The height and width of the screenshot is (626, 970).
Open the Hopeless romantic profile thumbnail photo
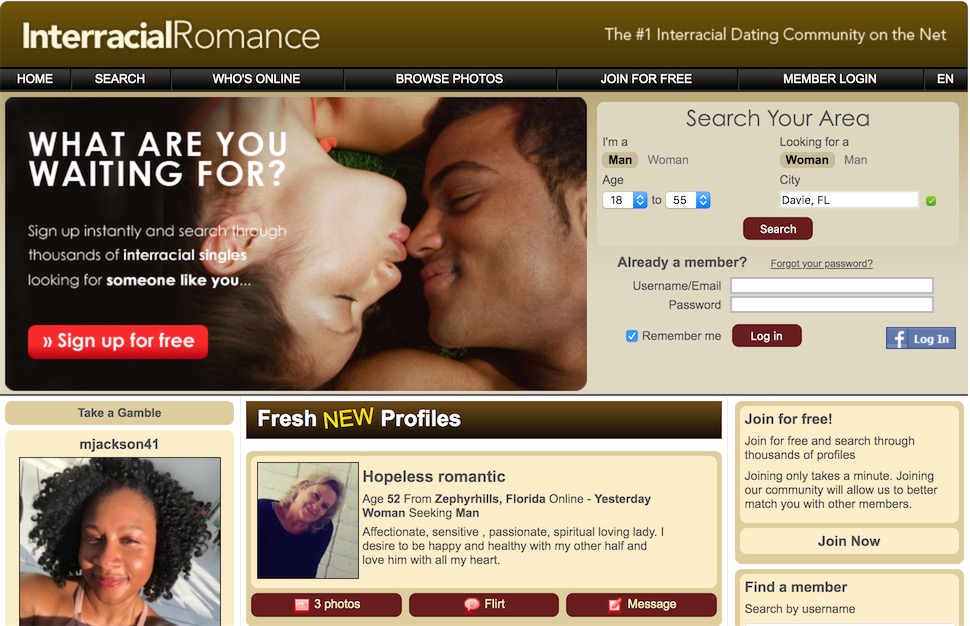pos(307,520)
